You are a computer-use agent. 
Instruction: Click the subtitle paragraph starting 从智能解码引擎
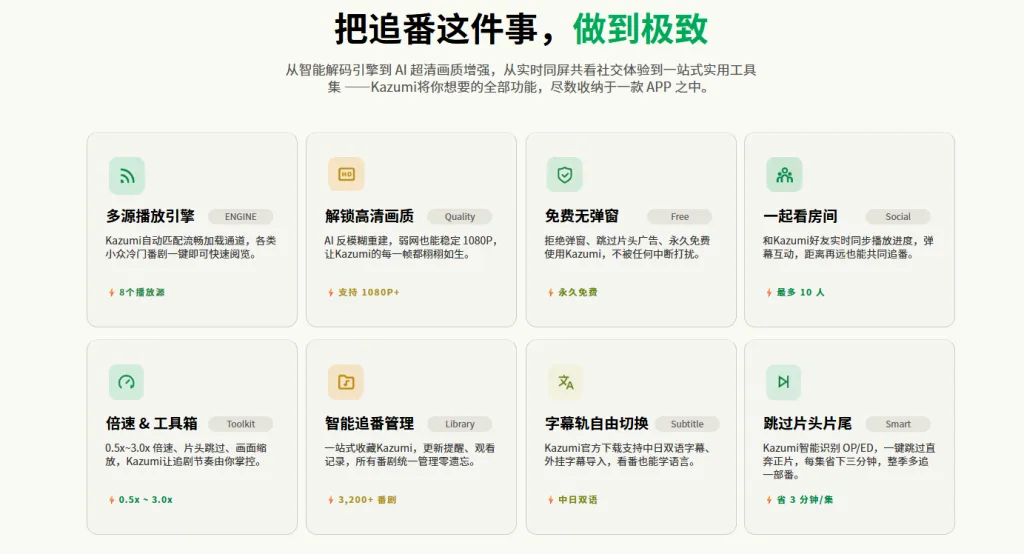click(x=520, y=78)
